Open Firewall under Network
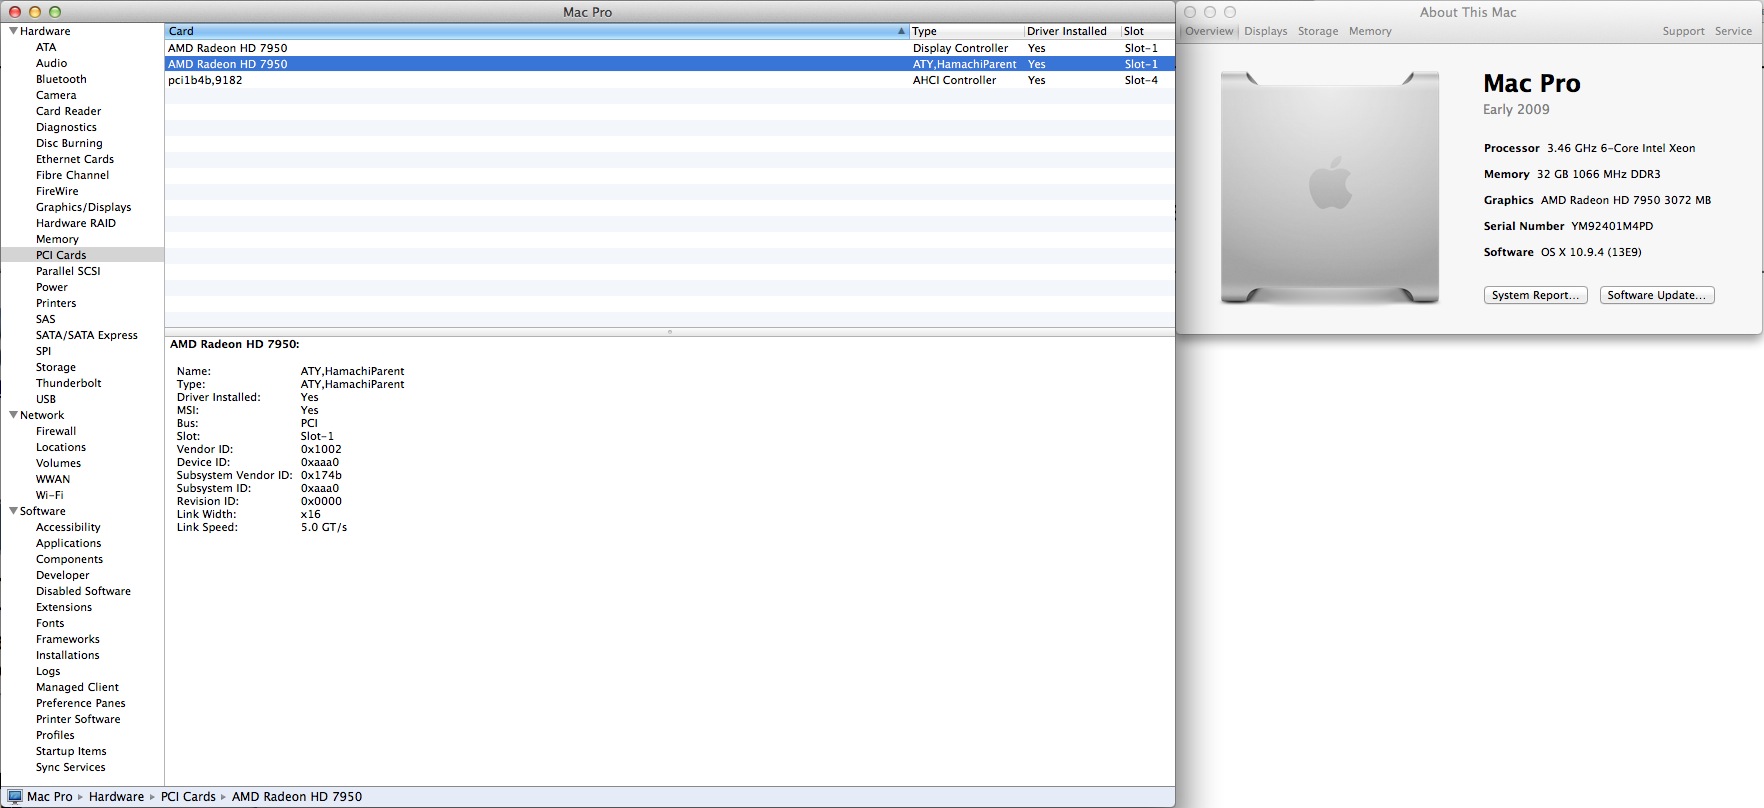This screenshot has height=808, width=1764. (56, 431)
